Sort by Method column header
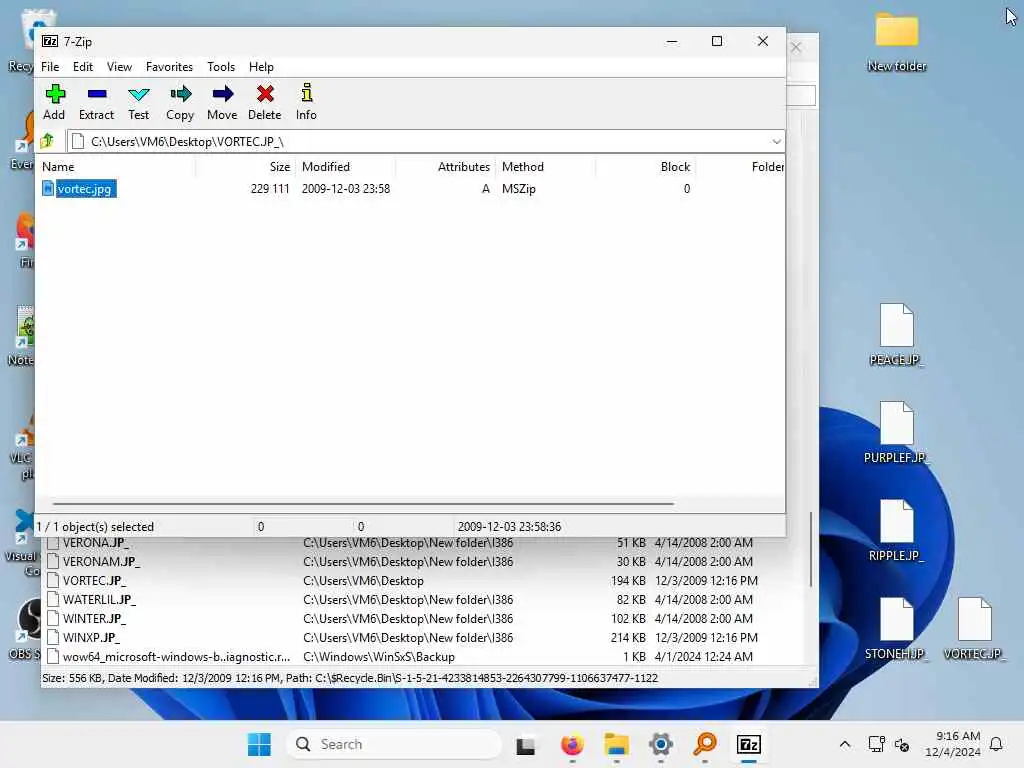The height and width of the screenshot is (768, 1024). pos(546,167)
